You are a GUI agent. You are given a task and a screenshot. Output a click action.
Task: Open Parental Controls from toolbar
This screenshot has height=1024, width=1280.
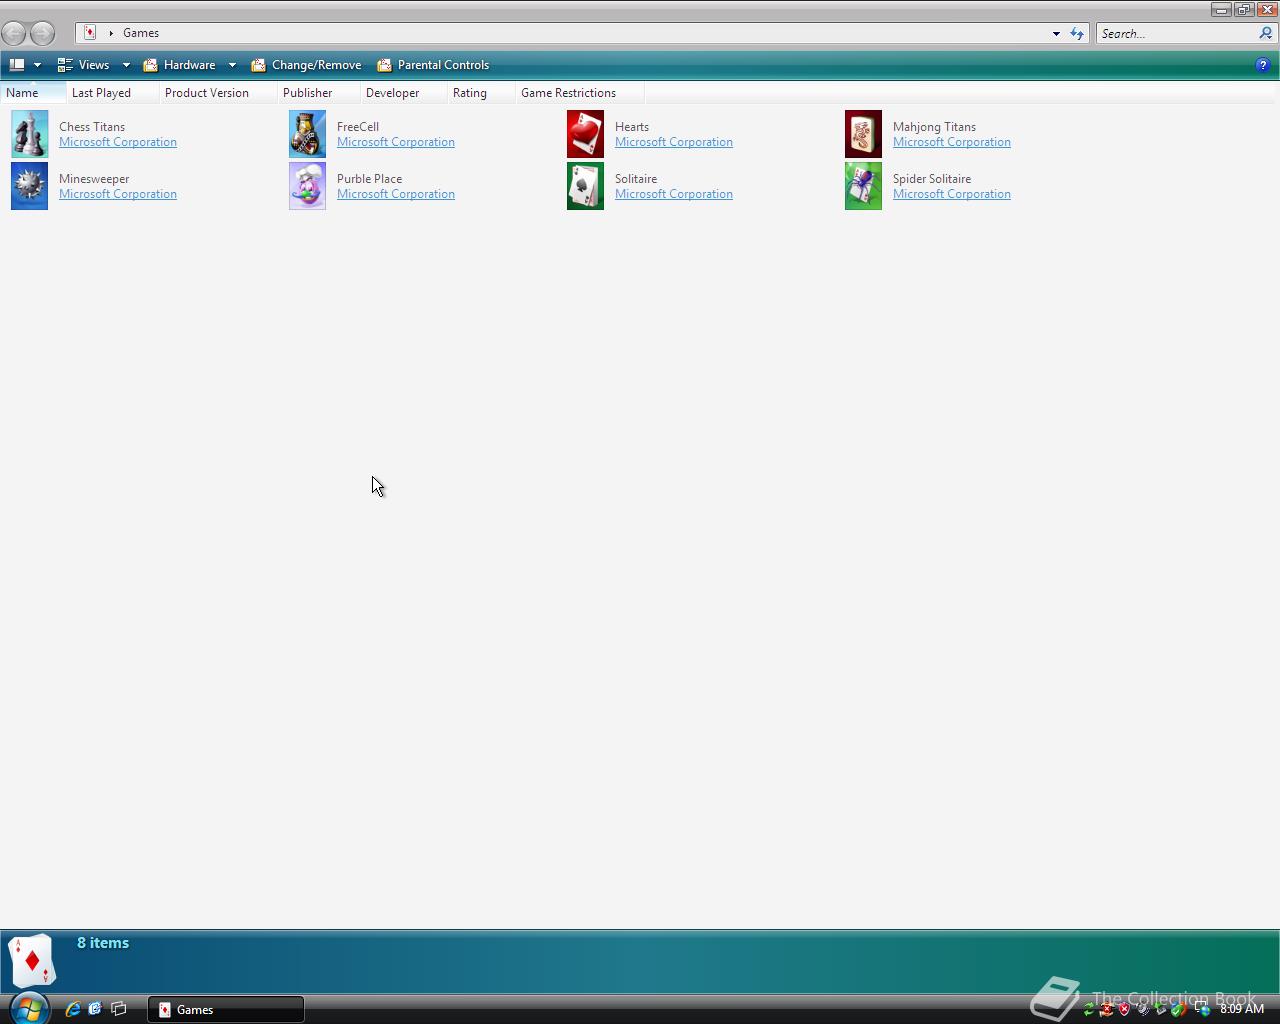point(433,65)
